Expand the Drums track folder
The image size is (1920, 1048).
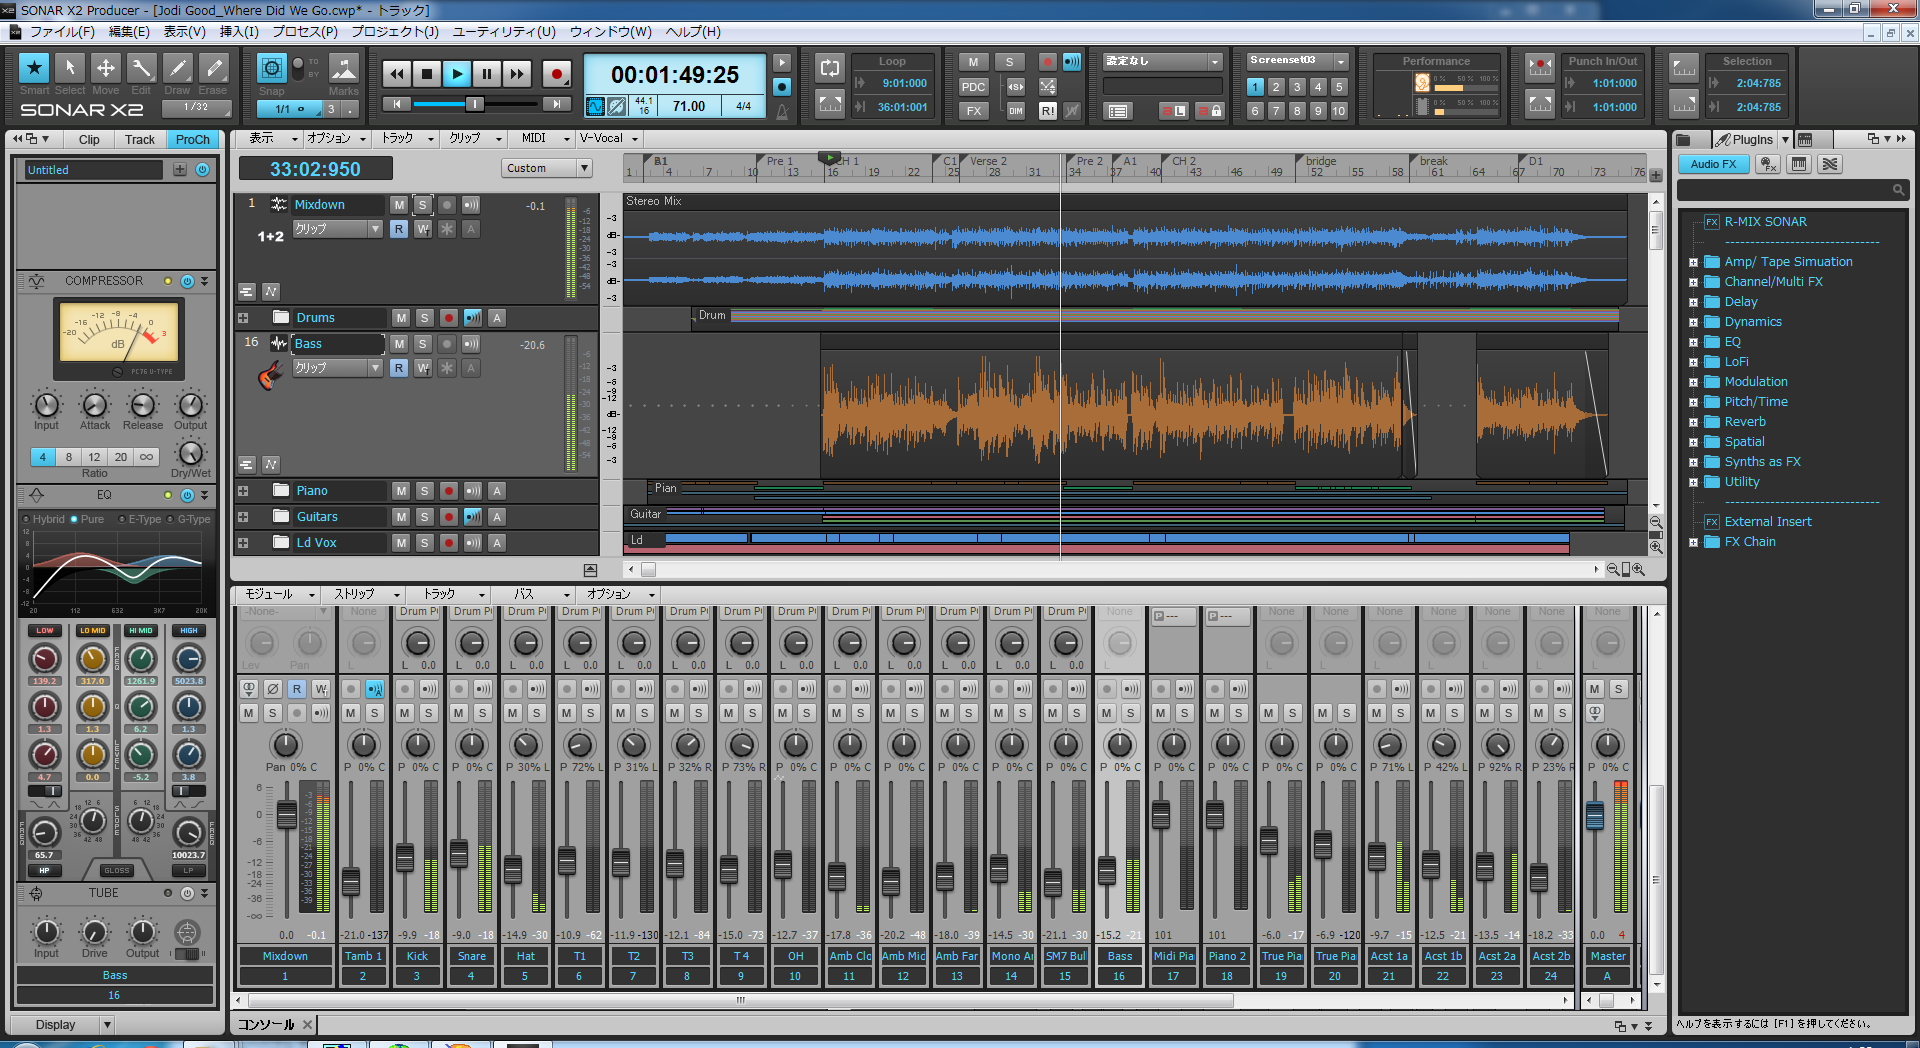[243, 318]
